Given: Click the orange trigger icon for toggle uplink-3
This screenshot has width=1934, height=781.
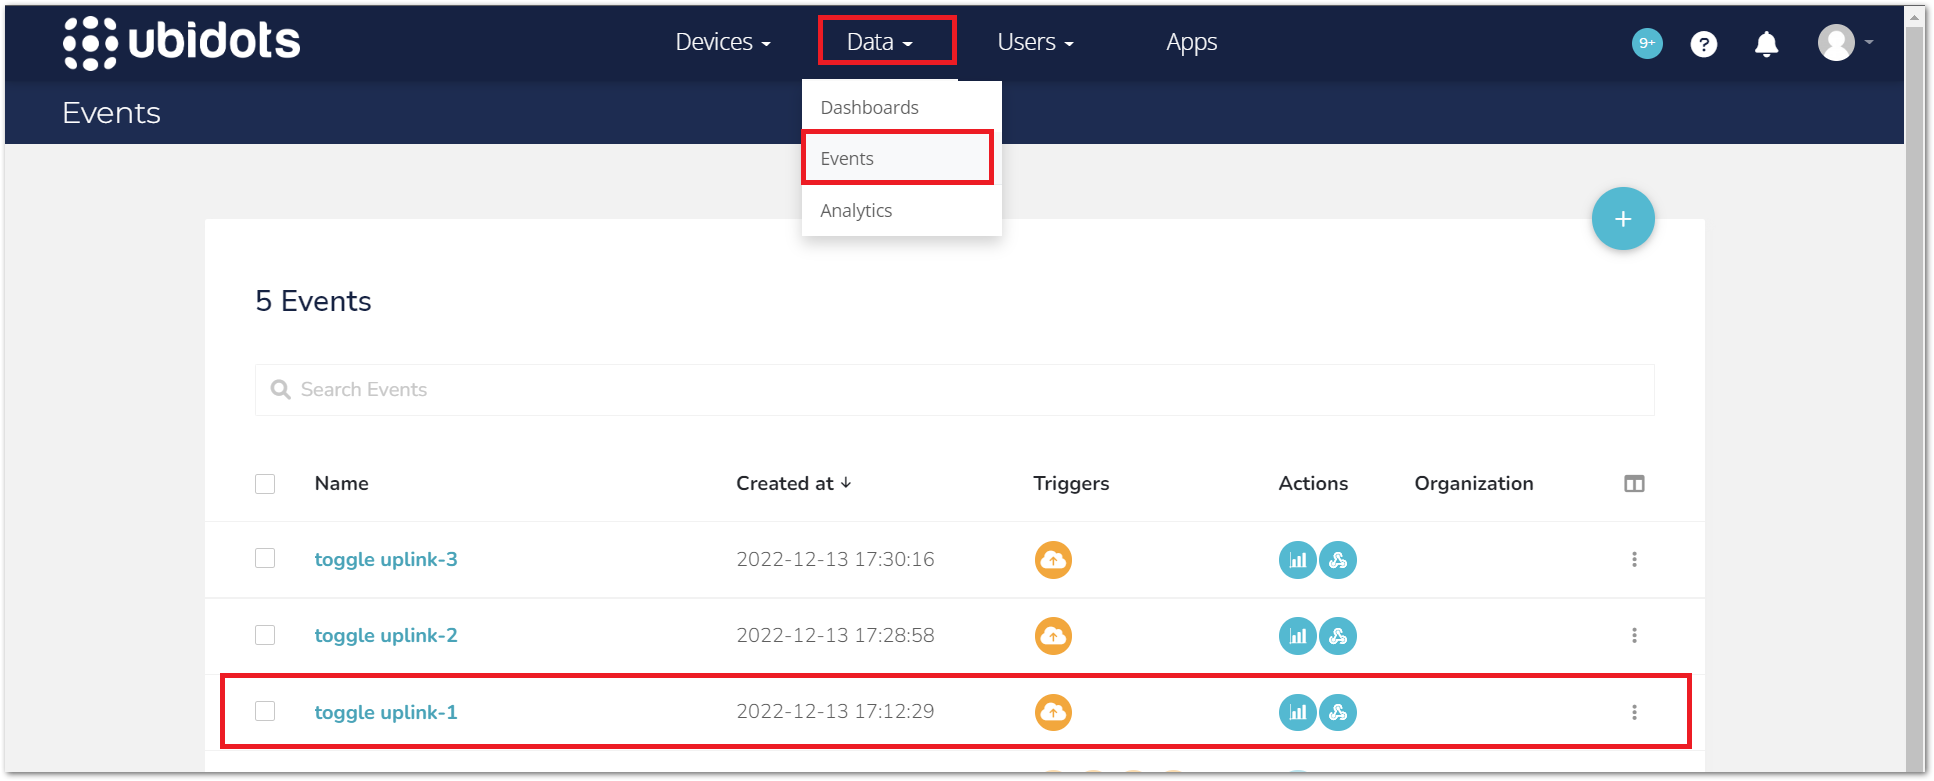Looking at the screenshot, I should click(x=1053, y=560).
